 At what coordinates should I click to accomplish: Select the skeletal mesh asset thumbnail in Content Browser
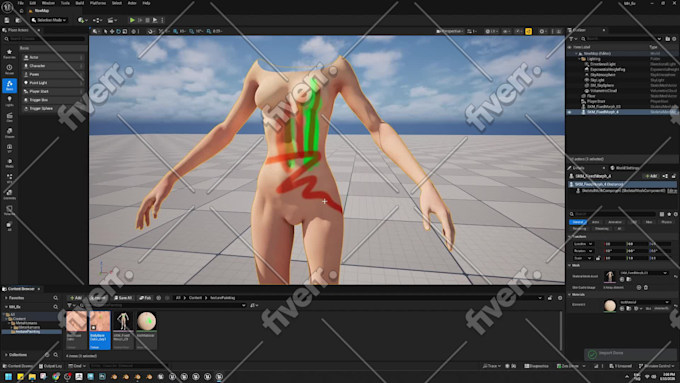(123, 321)
